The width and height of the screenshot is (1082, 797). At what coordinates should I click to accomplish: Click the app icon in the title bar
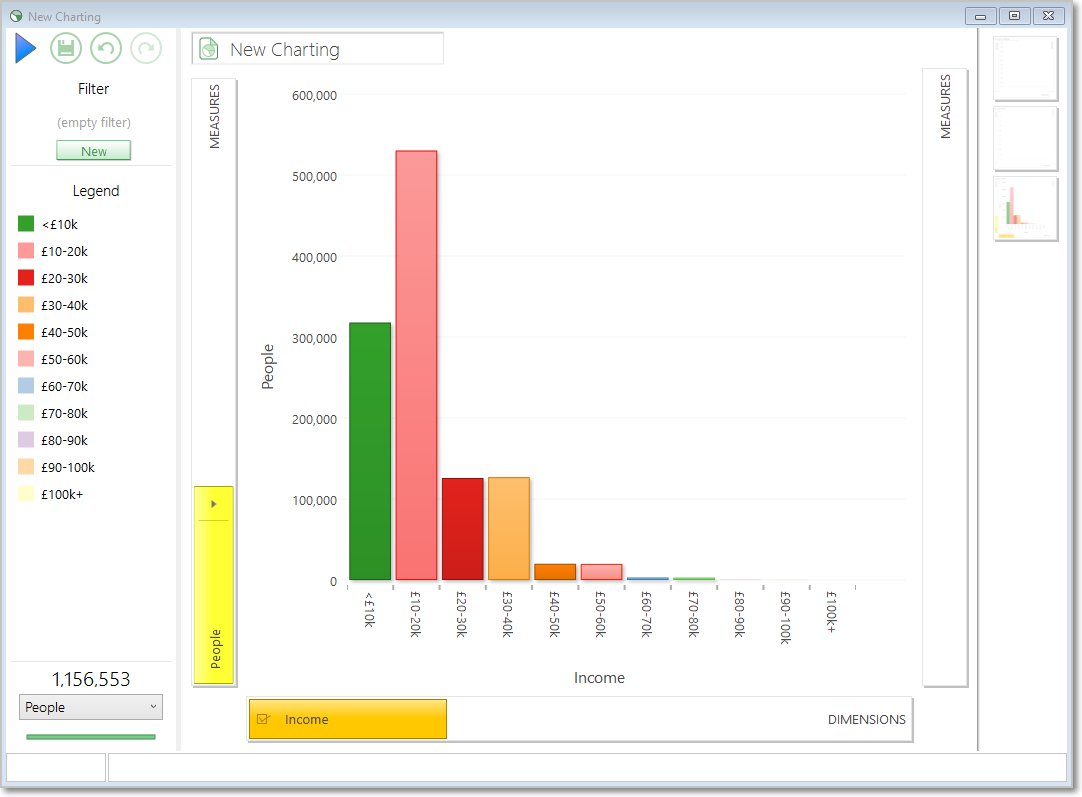[x=16, y=16]
